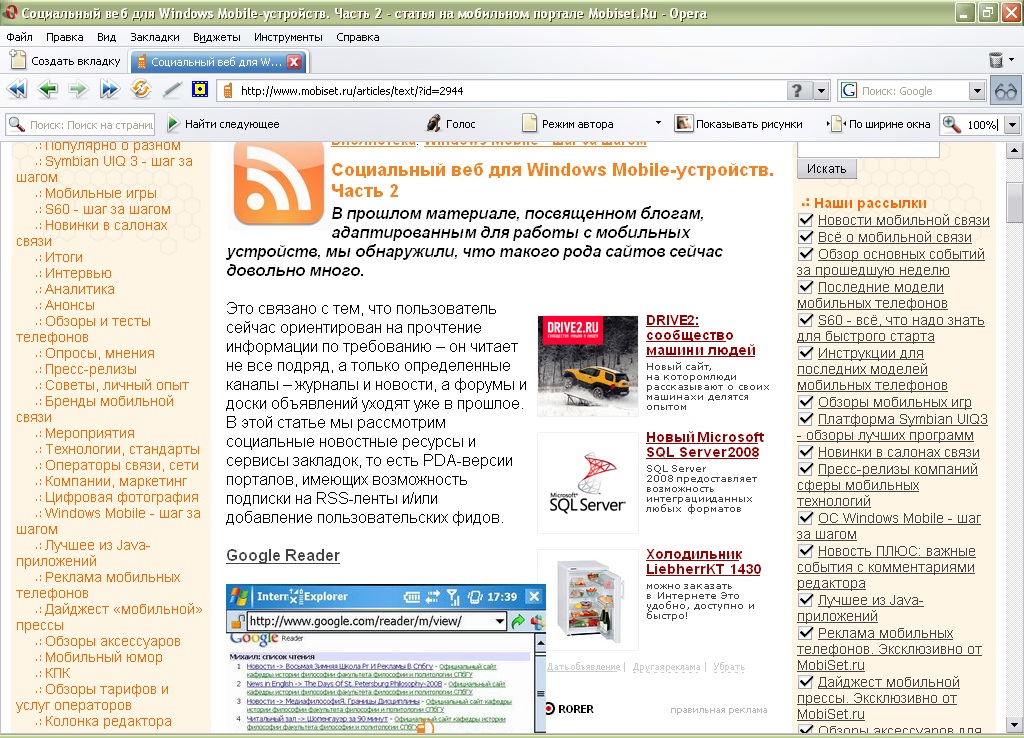Open the closed tabs trash can

(x=996, y=61)
